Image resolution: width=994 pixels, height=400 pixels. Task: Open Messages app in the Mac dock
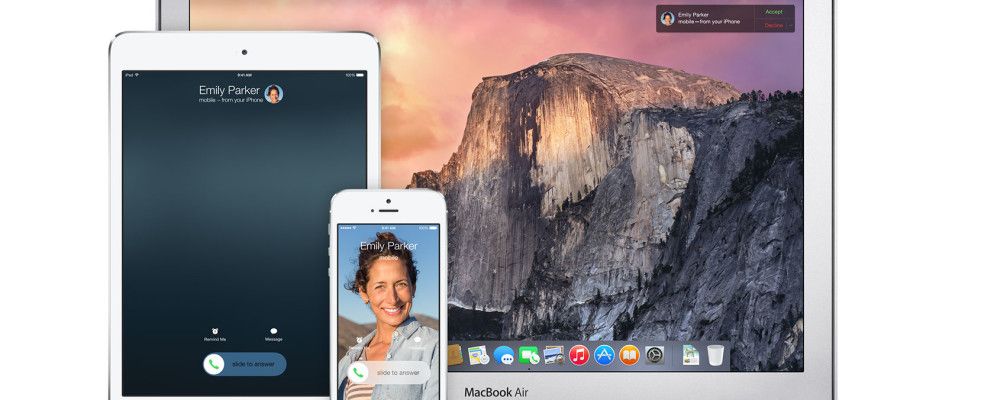coord(503,355)
